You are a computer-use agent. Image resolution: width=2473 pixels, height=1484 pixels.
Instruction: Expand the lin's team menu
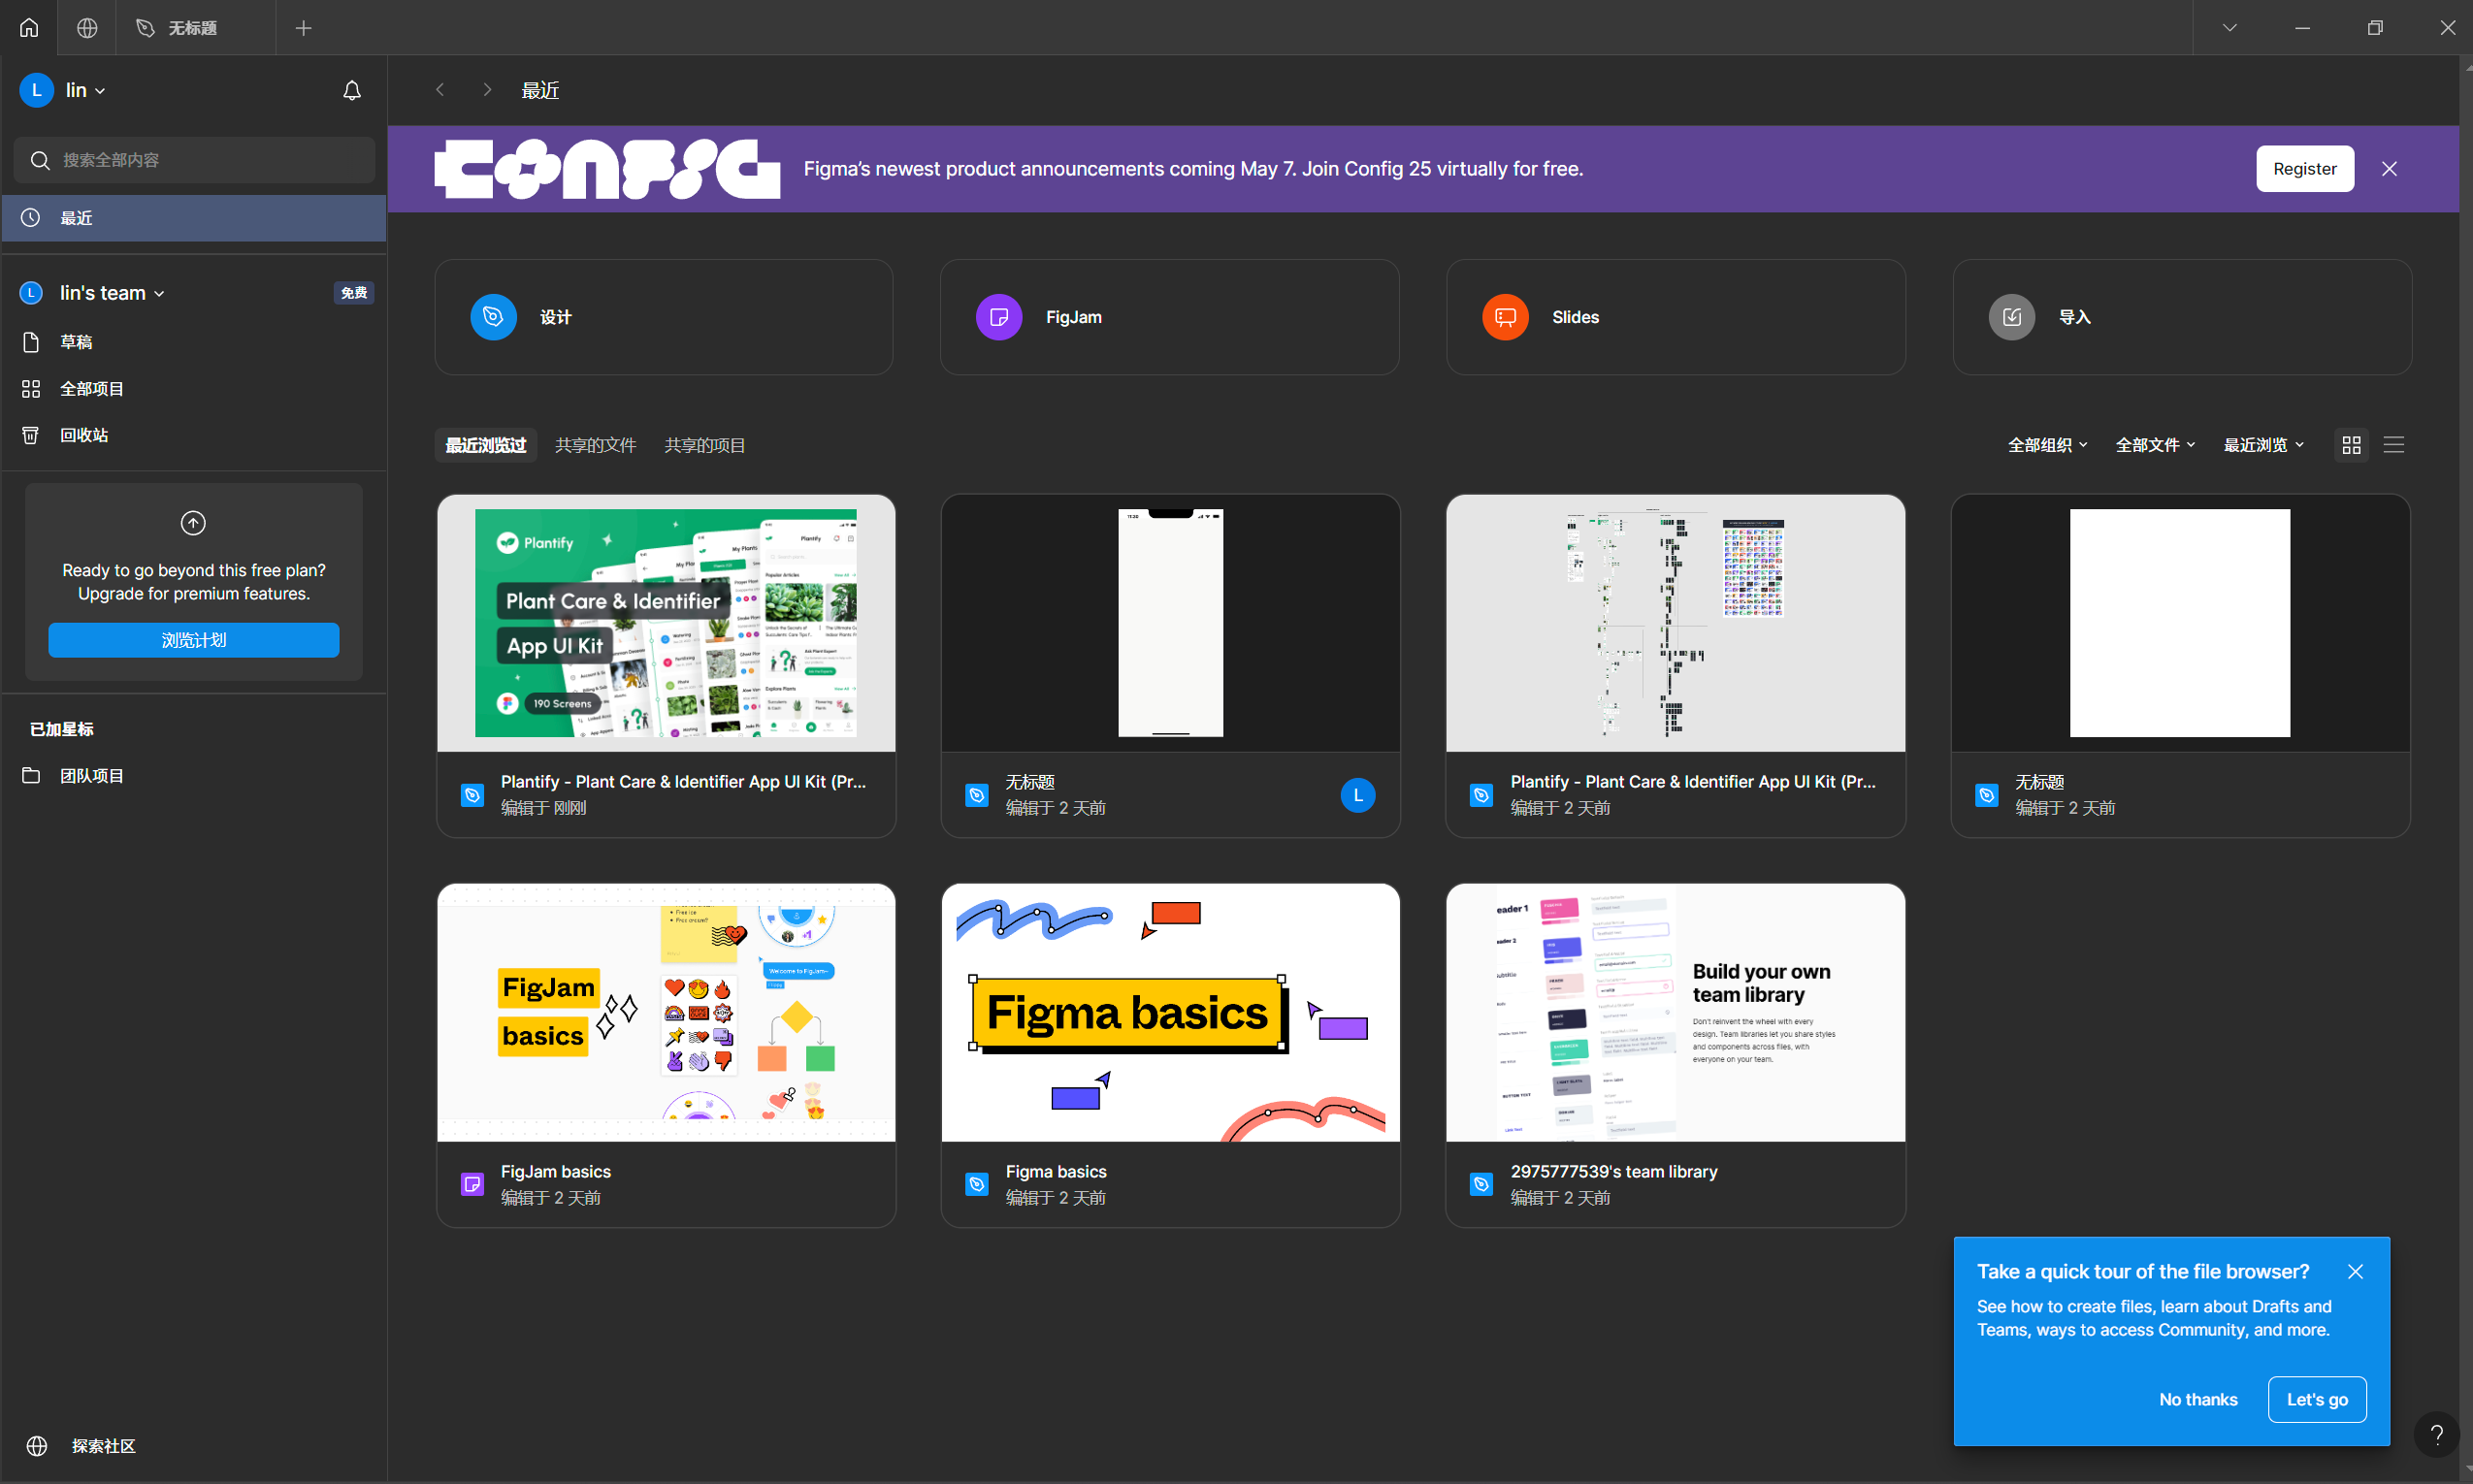111,293
